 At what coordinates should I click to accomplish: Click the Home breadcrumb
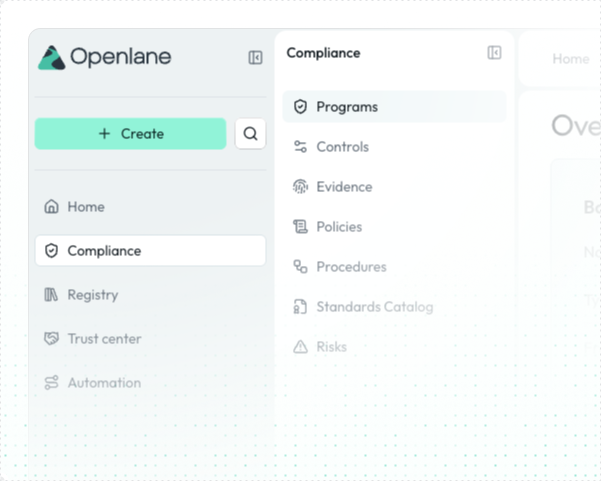point(571,59)
